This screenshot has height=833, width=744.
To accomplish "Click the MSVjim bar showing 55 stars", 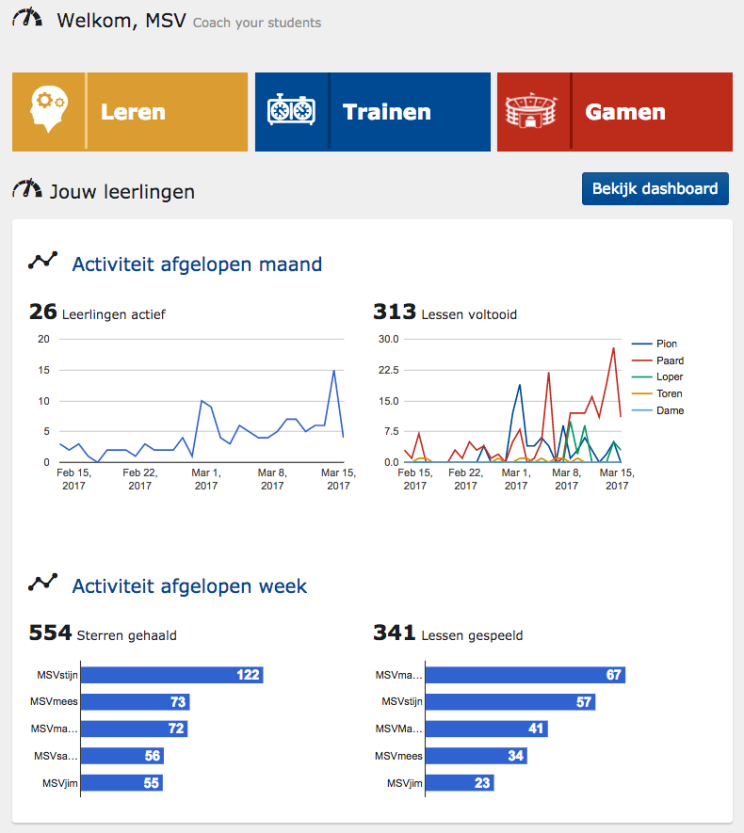I will pos(122,783).
